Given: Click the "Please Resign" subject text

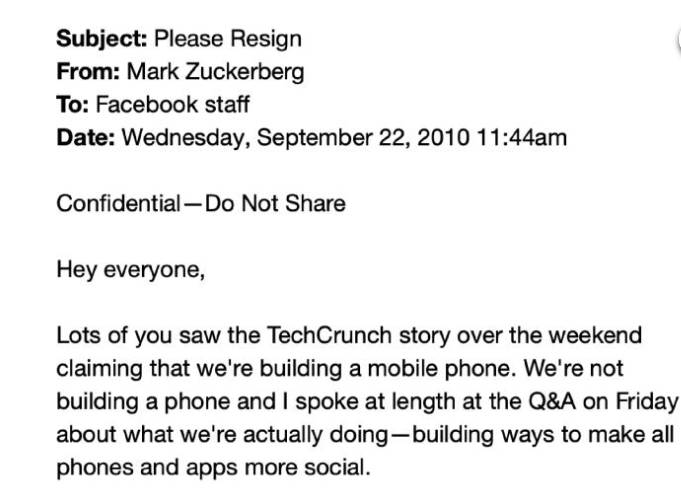Looking at the screenshot, I should click(x=228, y=41).
